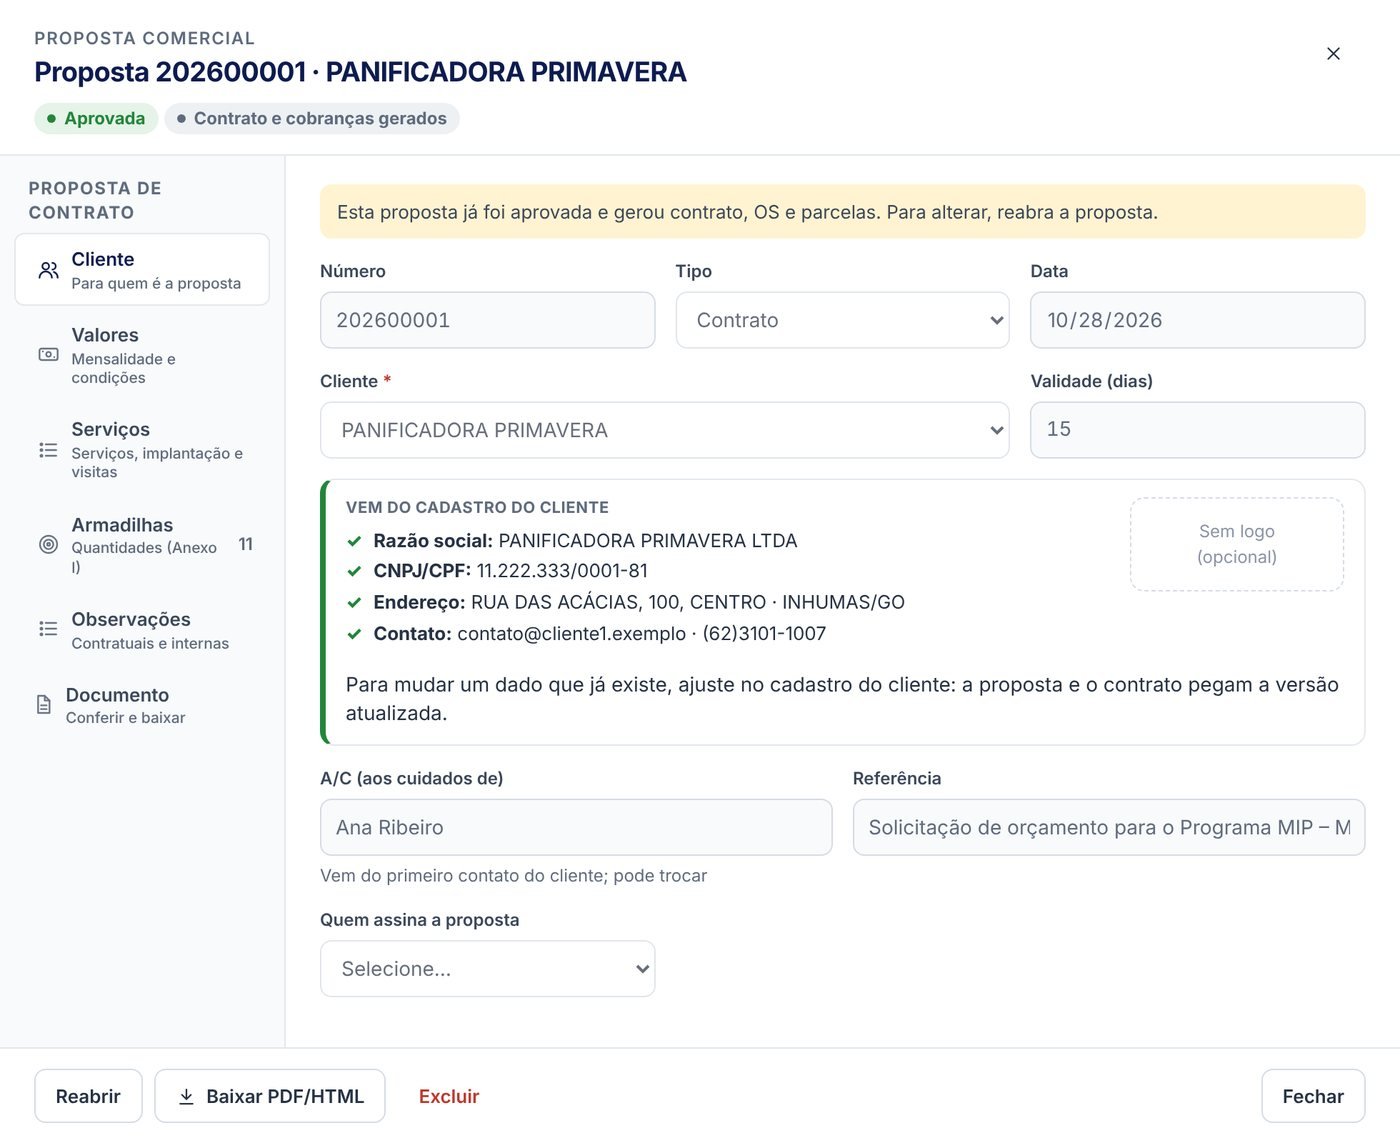Click the Armadilhas target icon
Screen dimensions: 1400x1143
click(48, 544)
